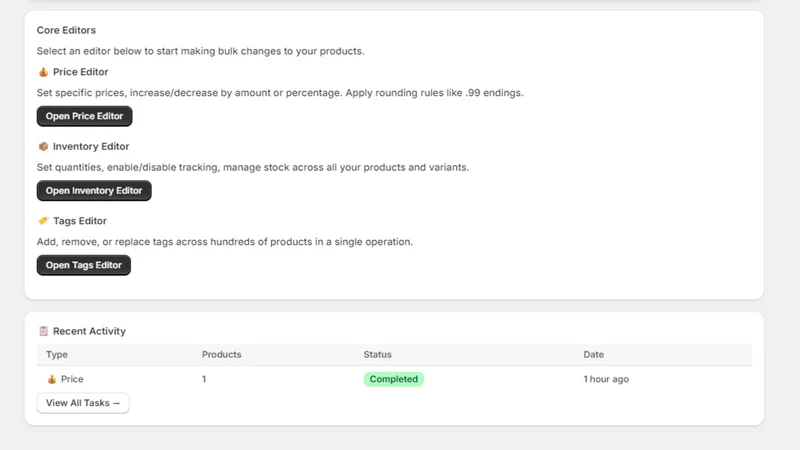Click the Status column header
Viewport: 800px width, 450px height.
(378, 355)
